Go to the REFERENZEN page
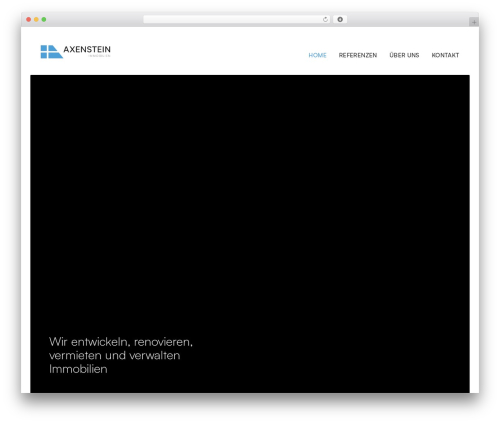Viewport: 500px width, 423px height. coord(358,55)
